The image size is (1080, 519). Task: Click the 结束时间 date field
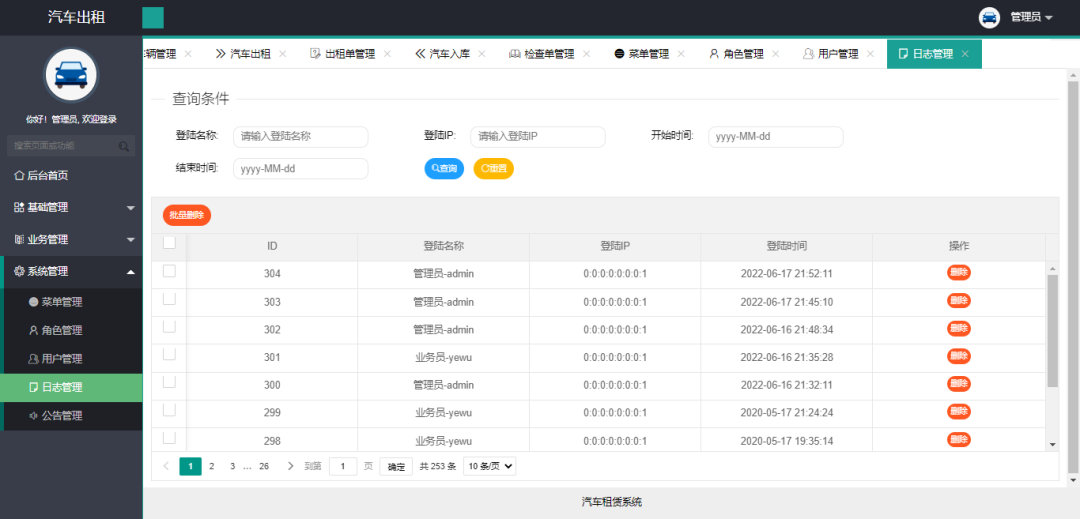[301, 168]
